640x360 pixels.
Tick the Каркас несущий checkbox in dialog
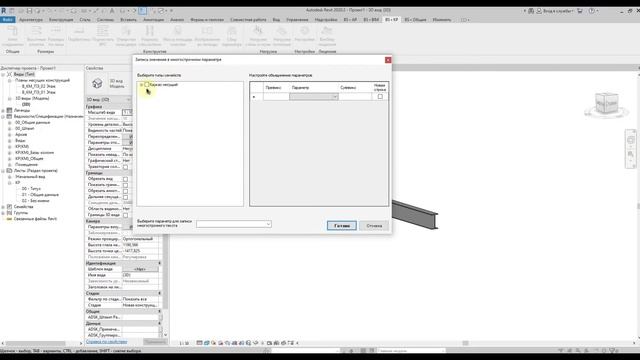tap(147, 84)
